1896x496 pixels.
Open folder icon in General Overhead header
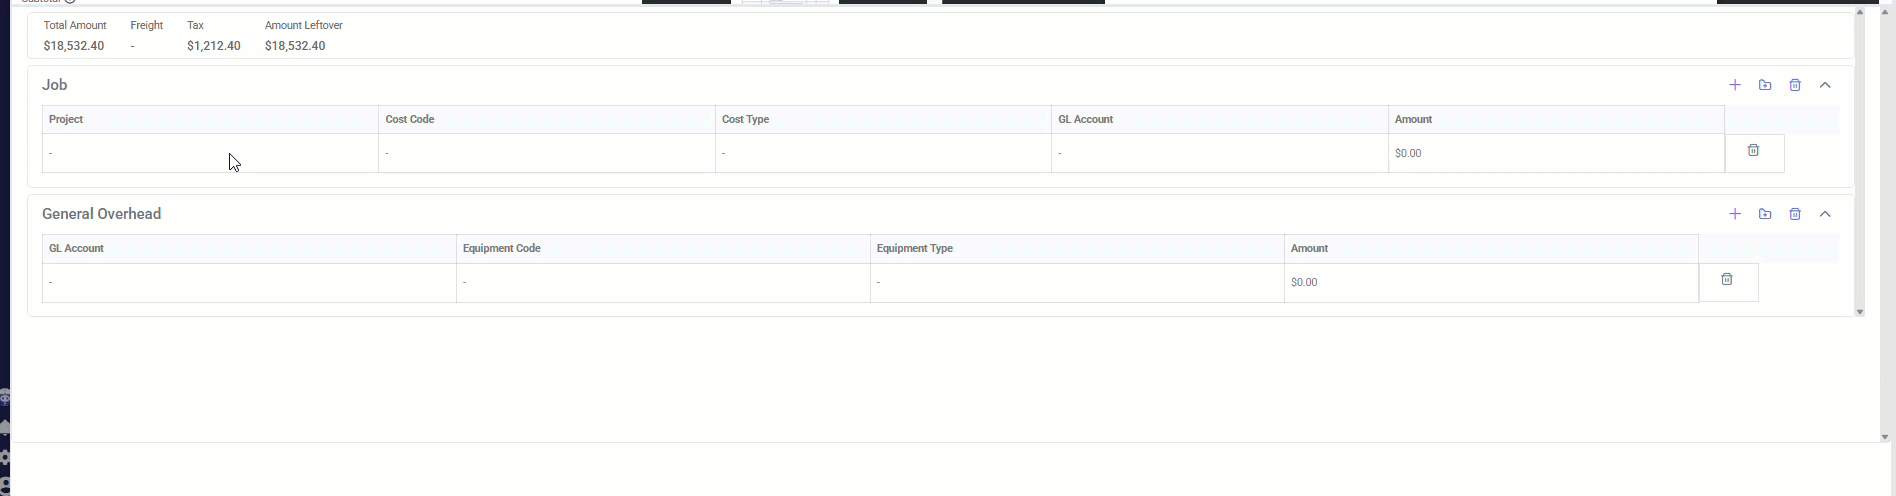pyautogui.click(x=1765, y=214)
